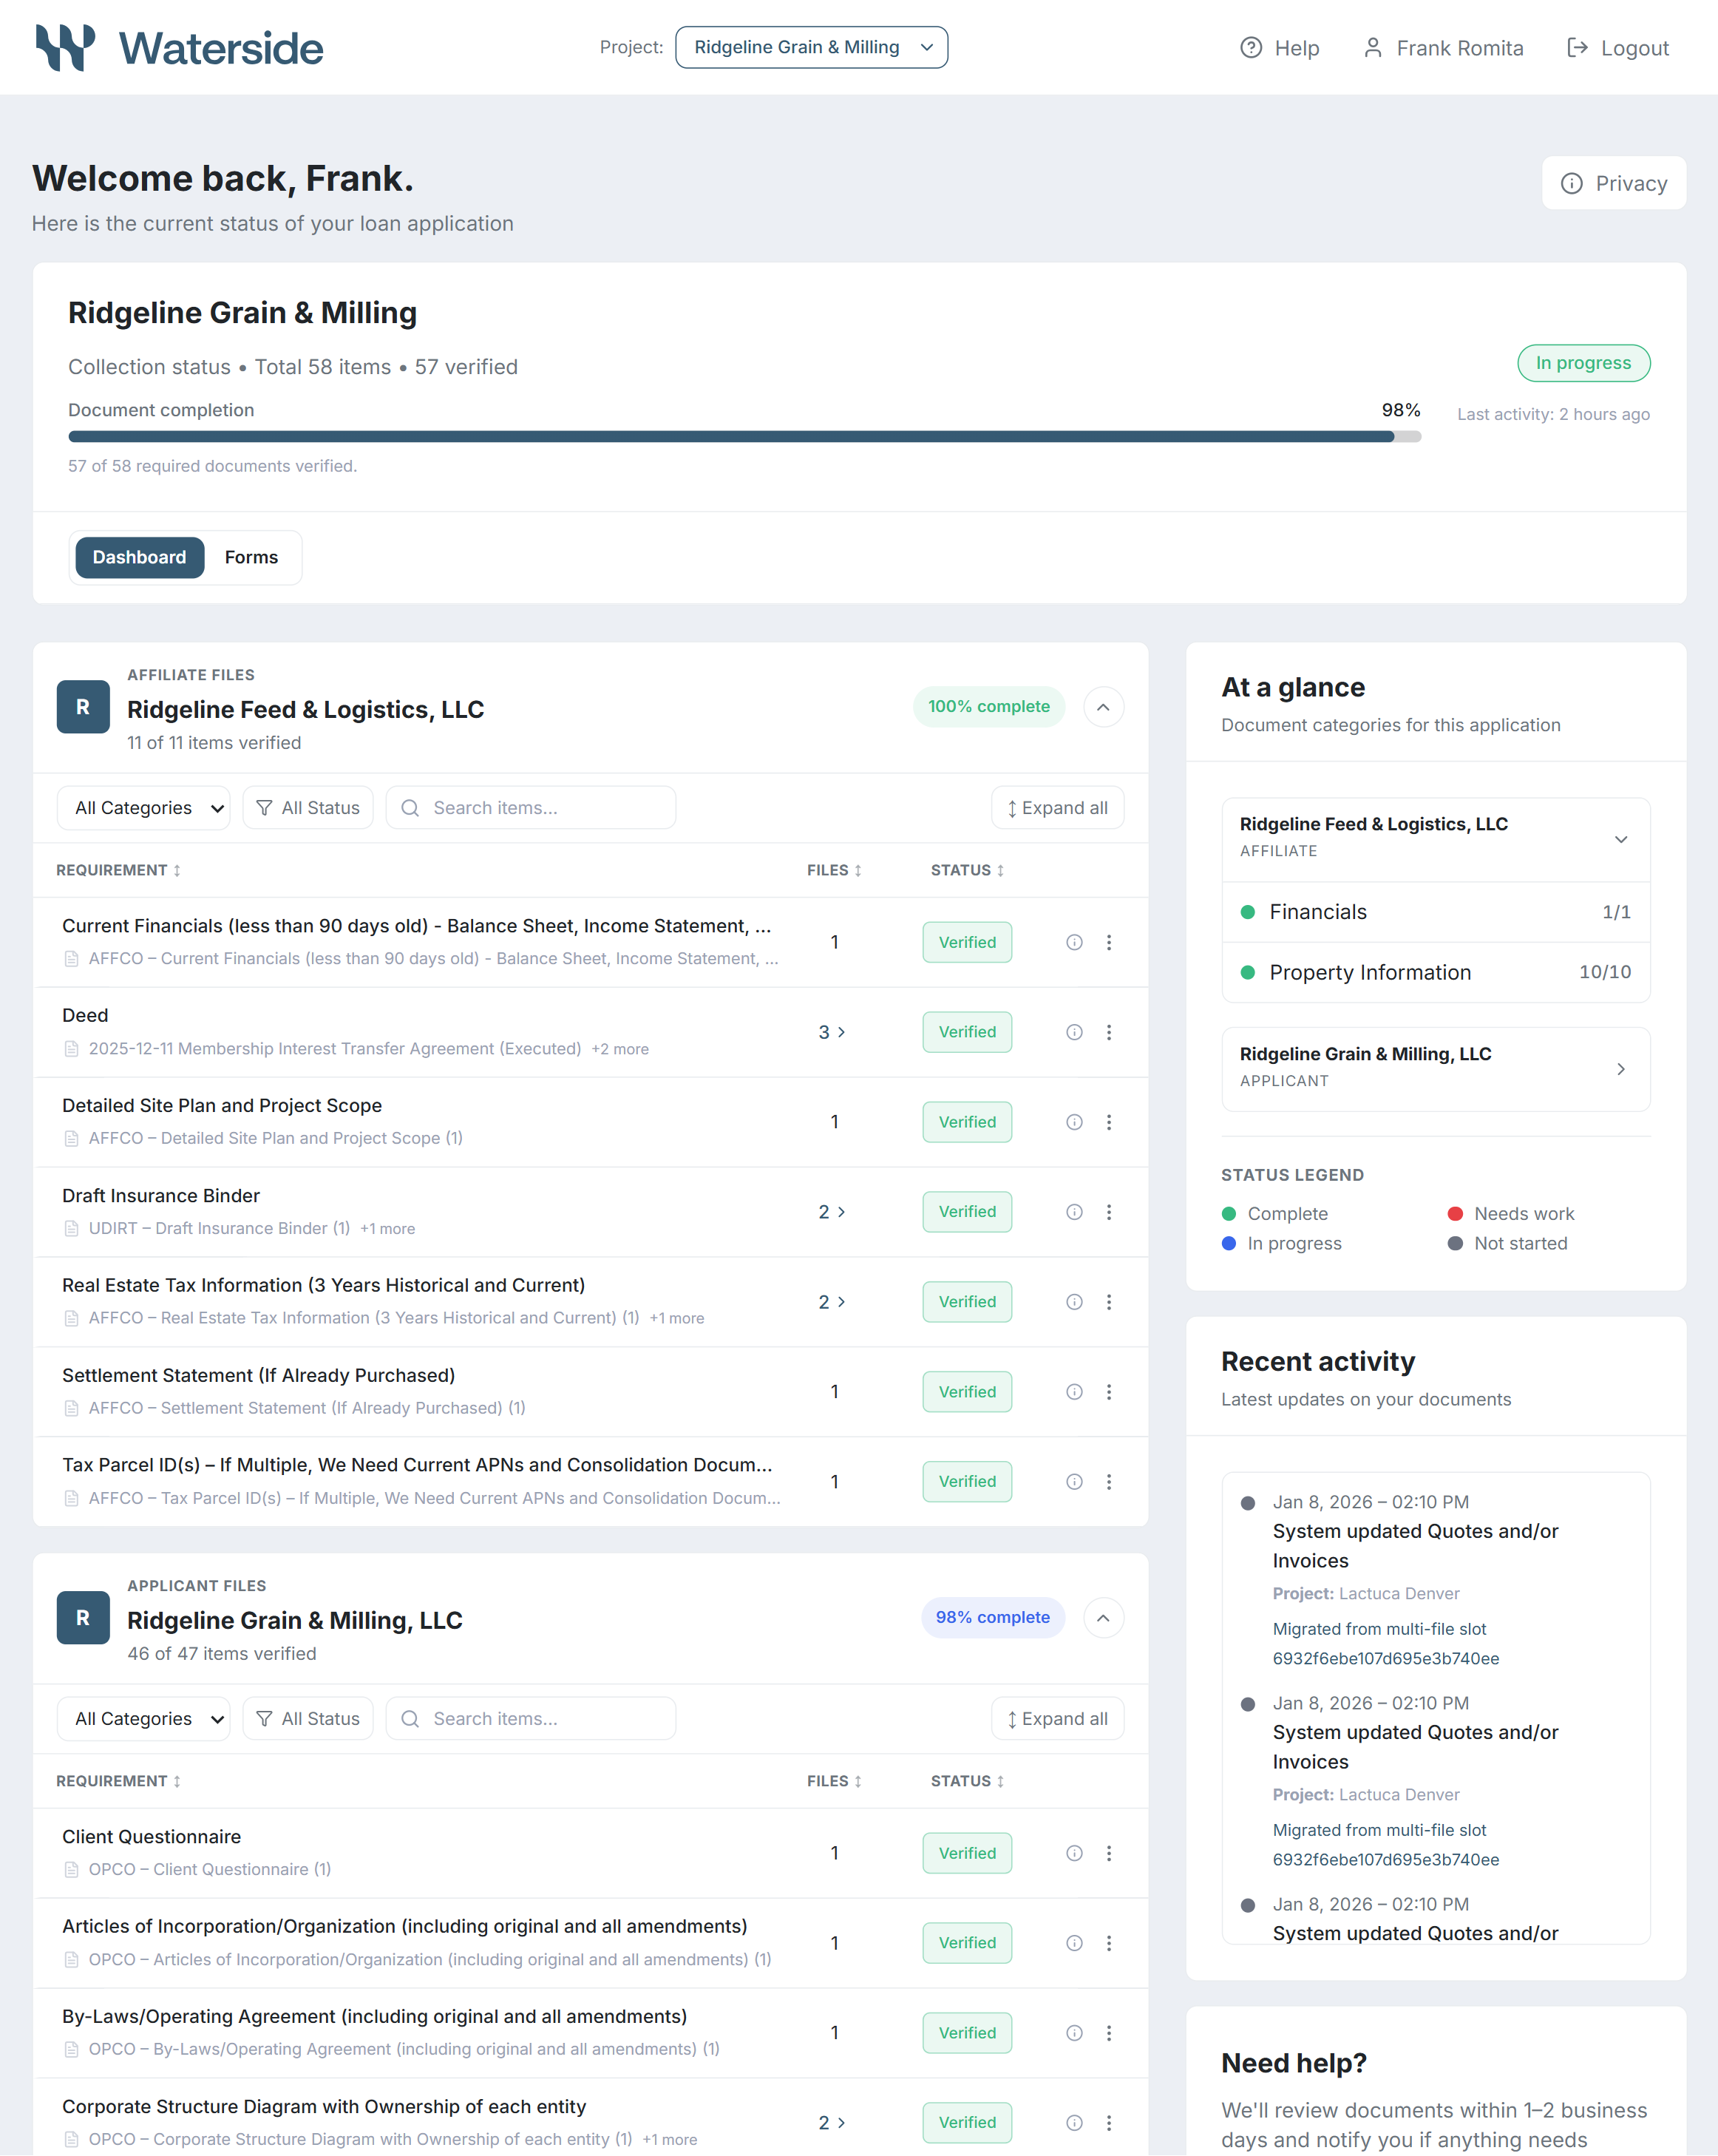Open the Project selector dropdown

pyautogui.click(x=811, y=46)
